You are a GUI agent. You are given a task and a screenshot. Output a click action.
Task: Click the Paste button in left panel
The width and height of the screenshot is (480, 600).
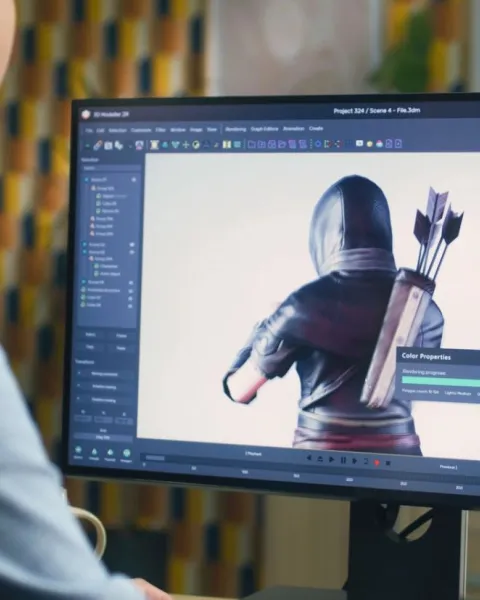point(121,348)
